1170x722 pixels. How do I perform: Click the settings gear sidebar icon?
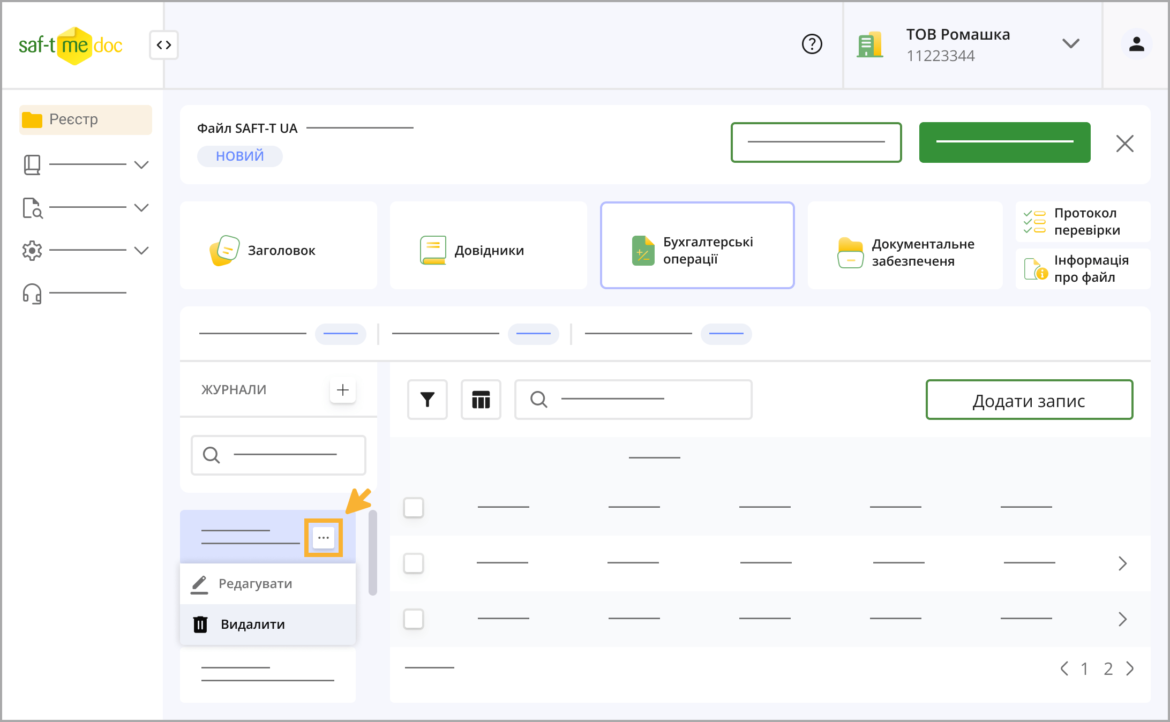(32, 251)
